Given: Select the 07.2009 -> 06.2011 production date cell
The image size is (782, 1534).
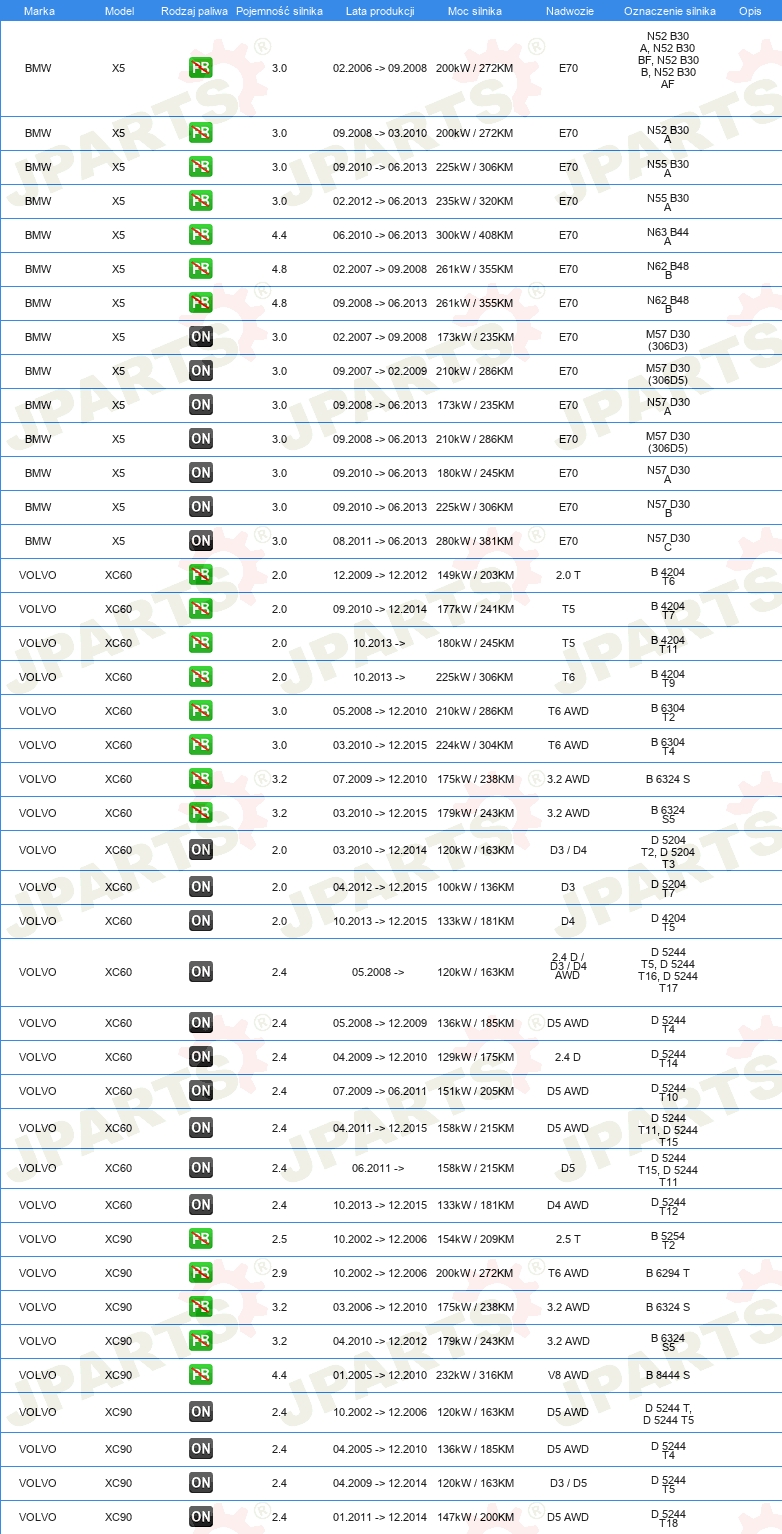Looking at the screenshot, I should (380, 1091).
